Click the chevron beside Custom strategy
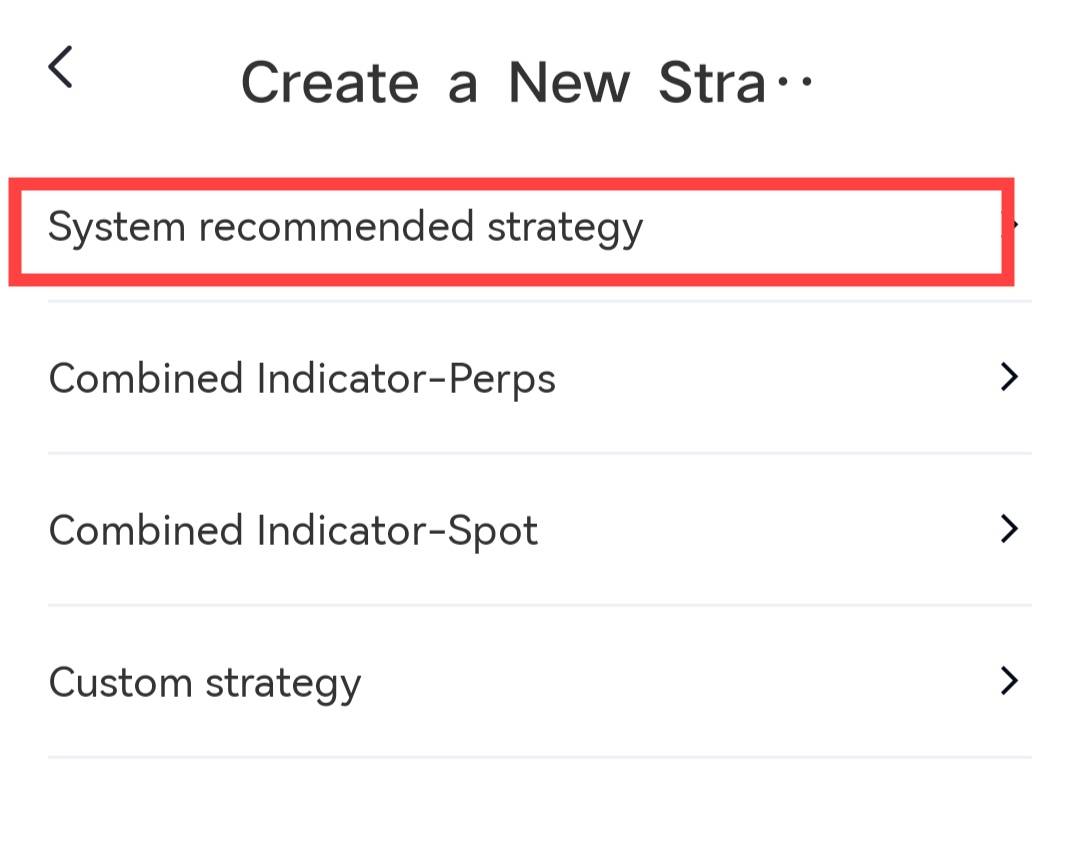 tap(1009, 681)
